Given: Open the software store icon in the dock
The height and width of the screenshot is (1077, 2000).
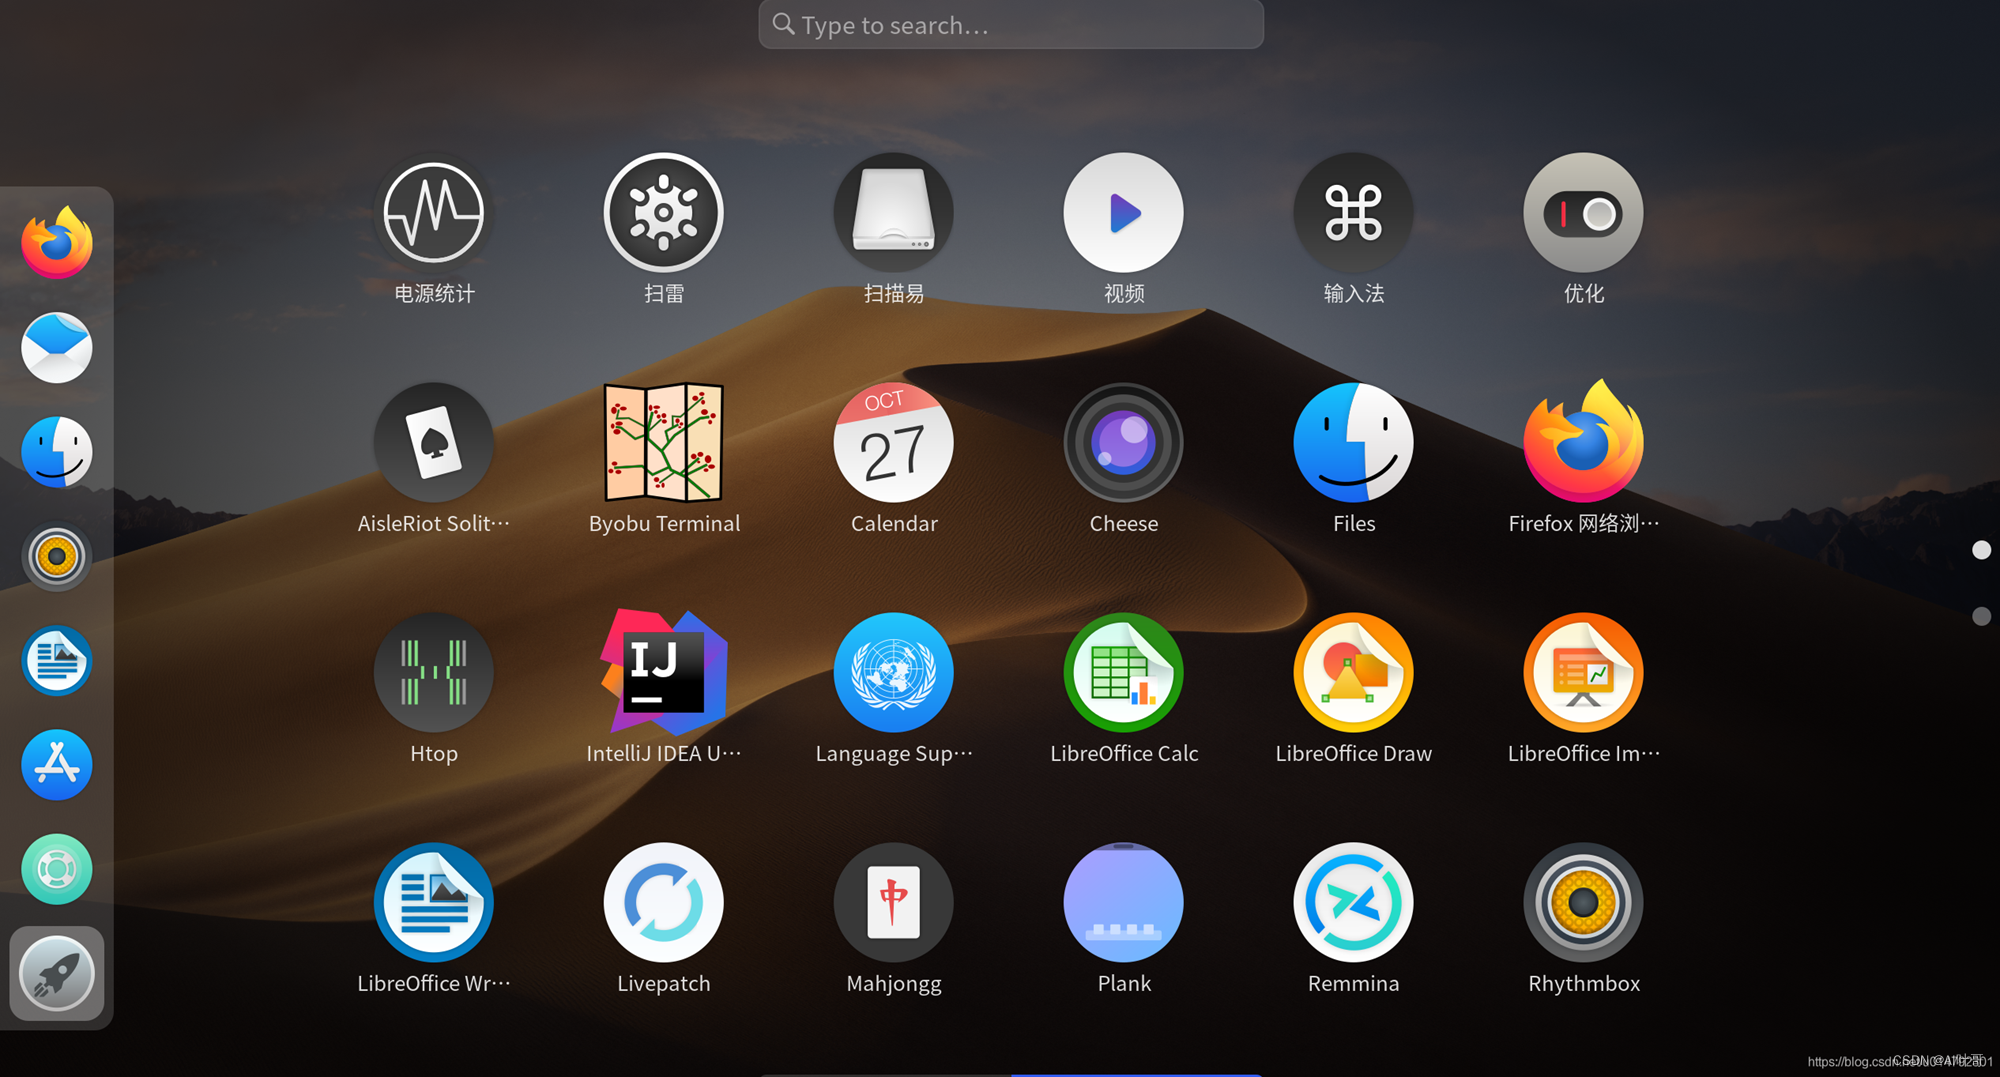Looking at the screenshot, I should [x=57, y=765].
